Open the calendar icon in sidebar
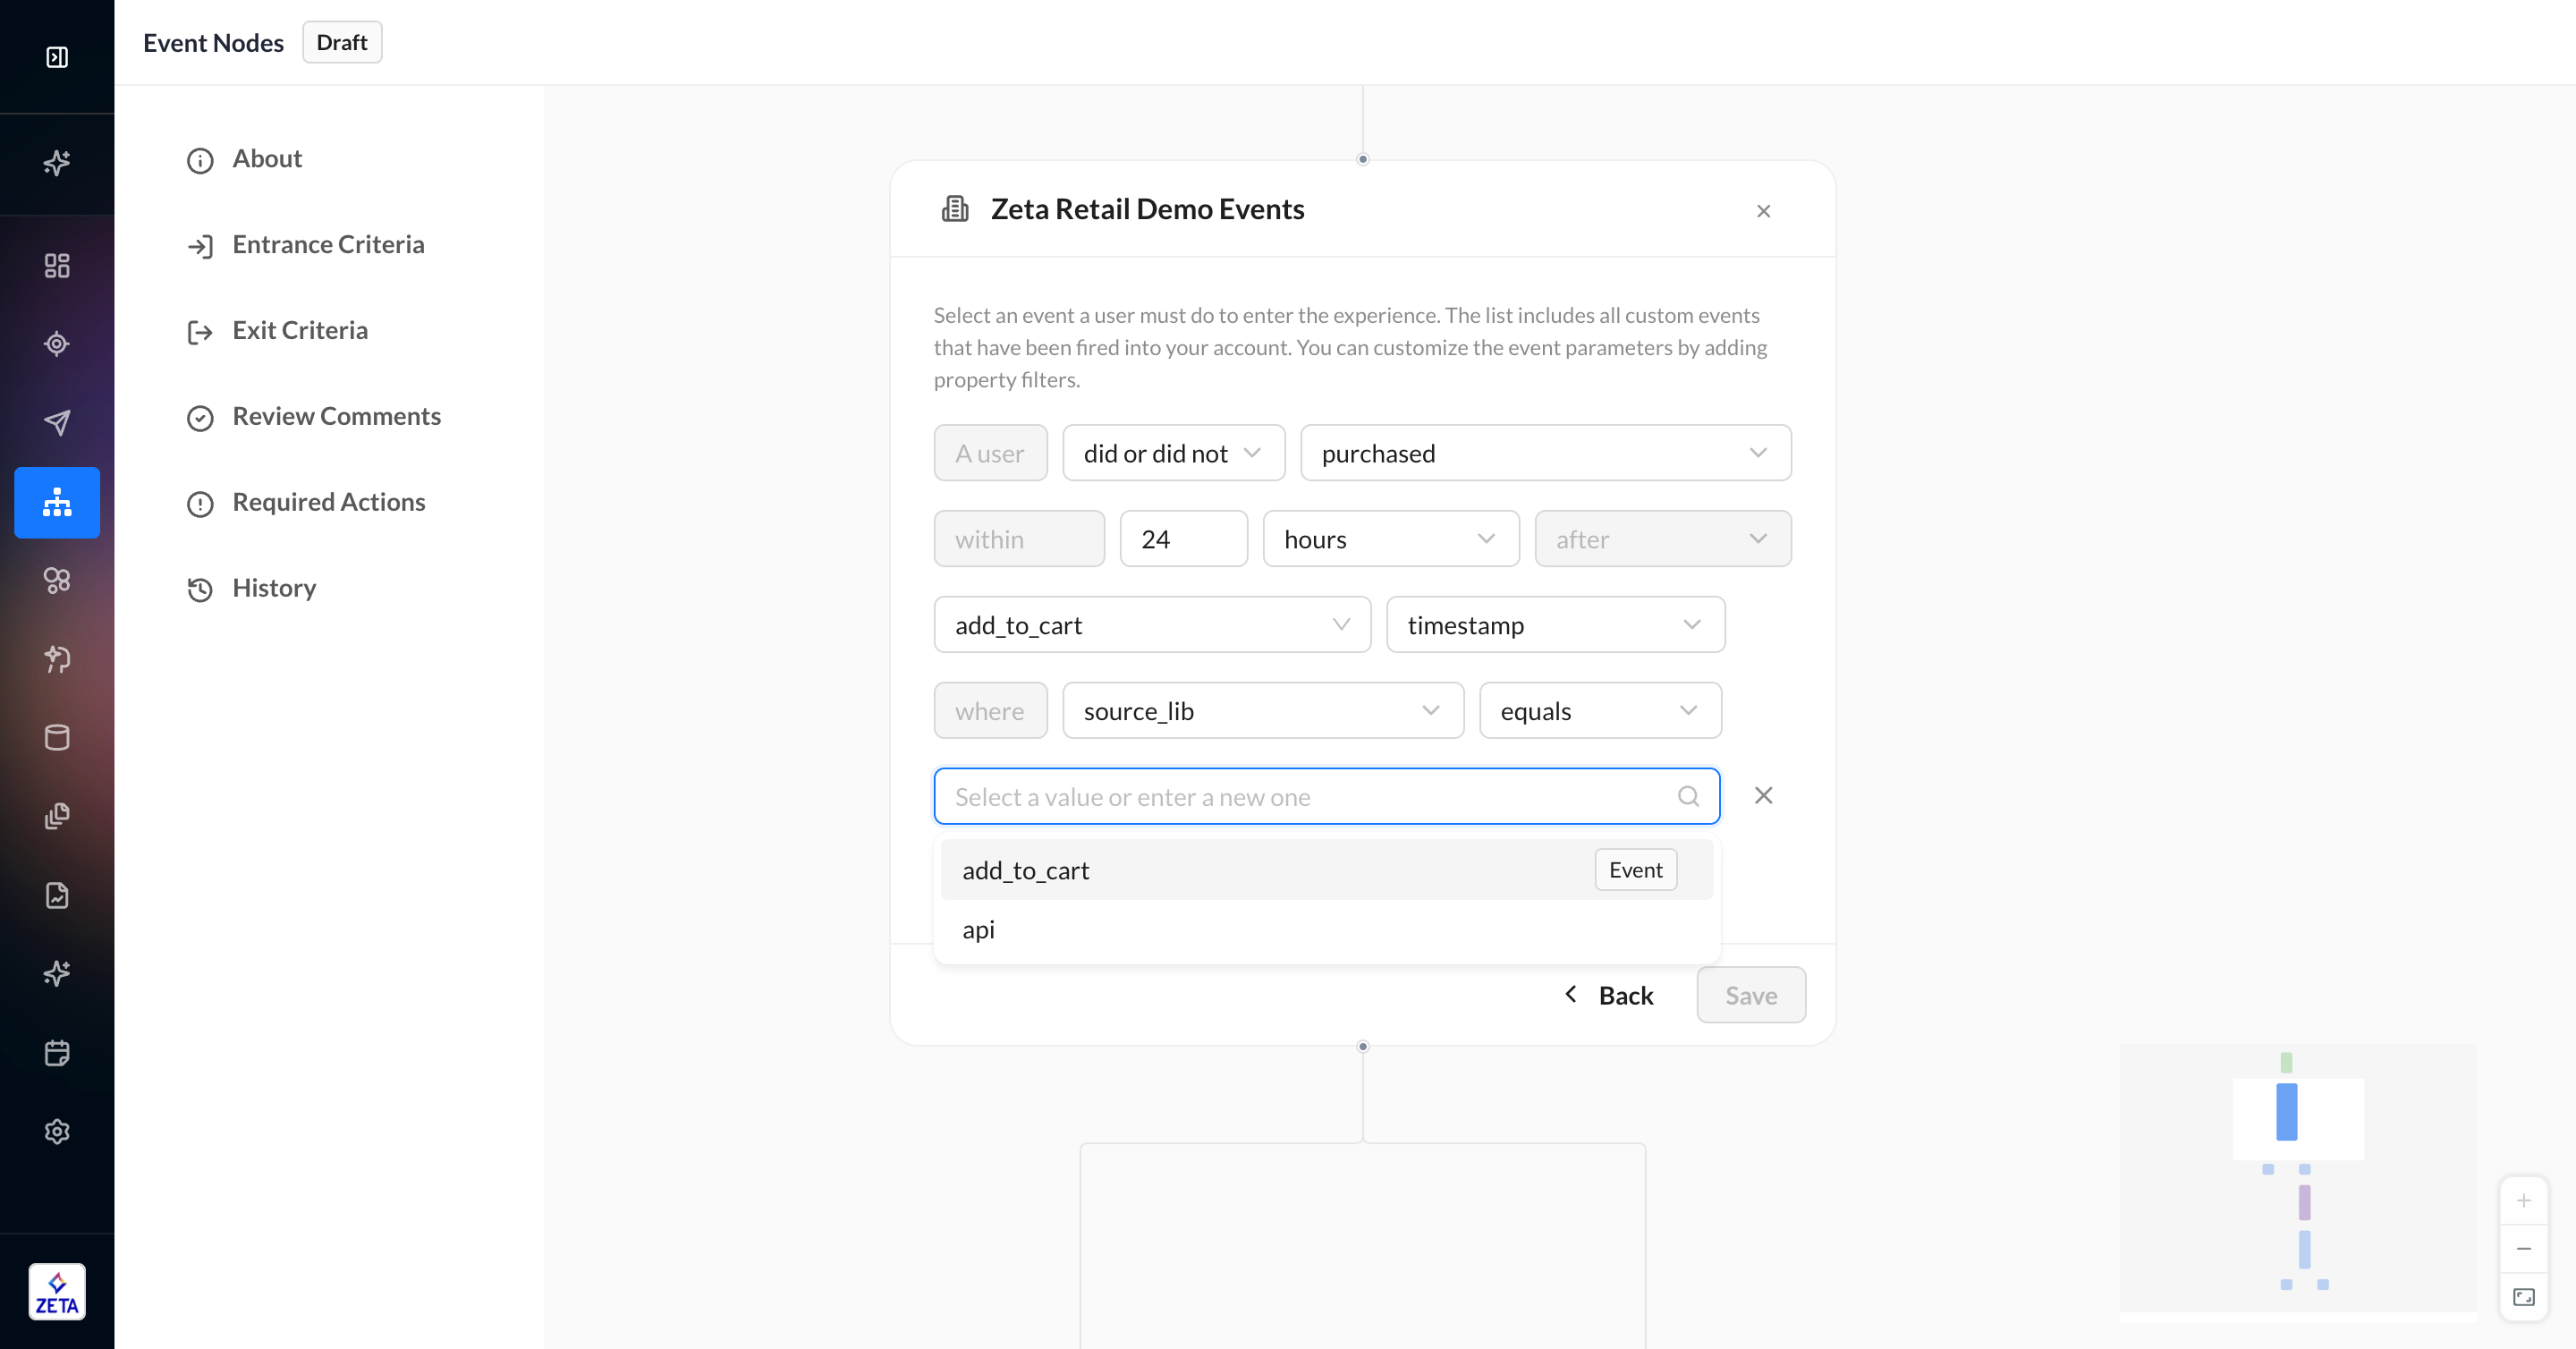Viewport: 2576px width, 1349px height. pos(57,1053)
